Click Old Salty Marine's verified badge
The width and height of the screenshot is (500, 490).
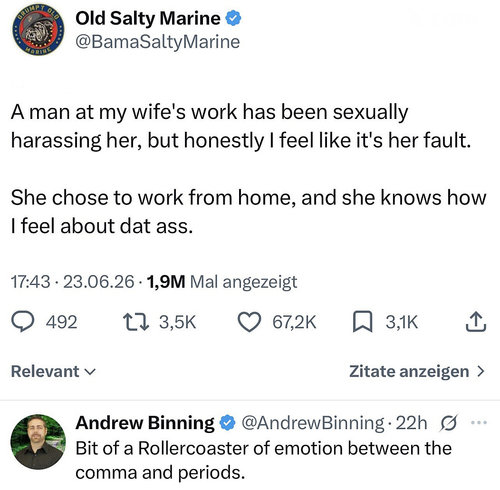coord(234,18)
